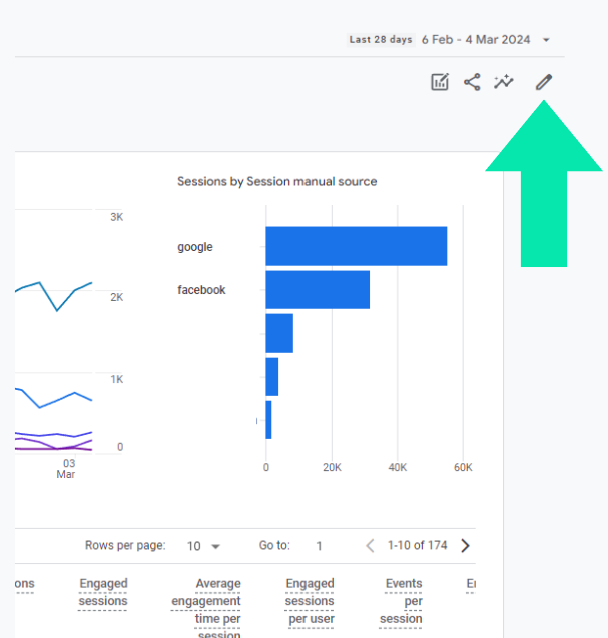
Task: Select the google bar in sessions chart
Action: pos(355,246)
